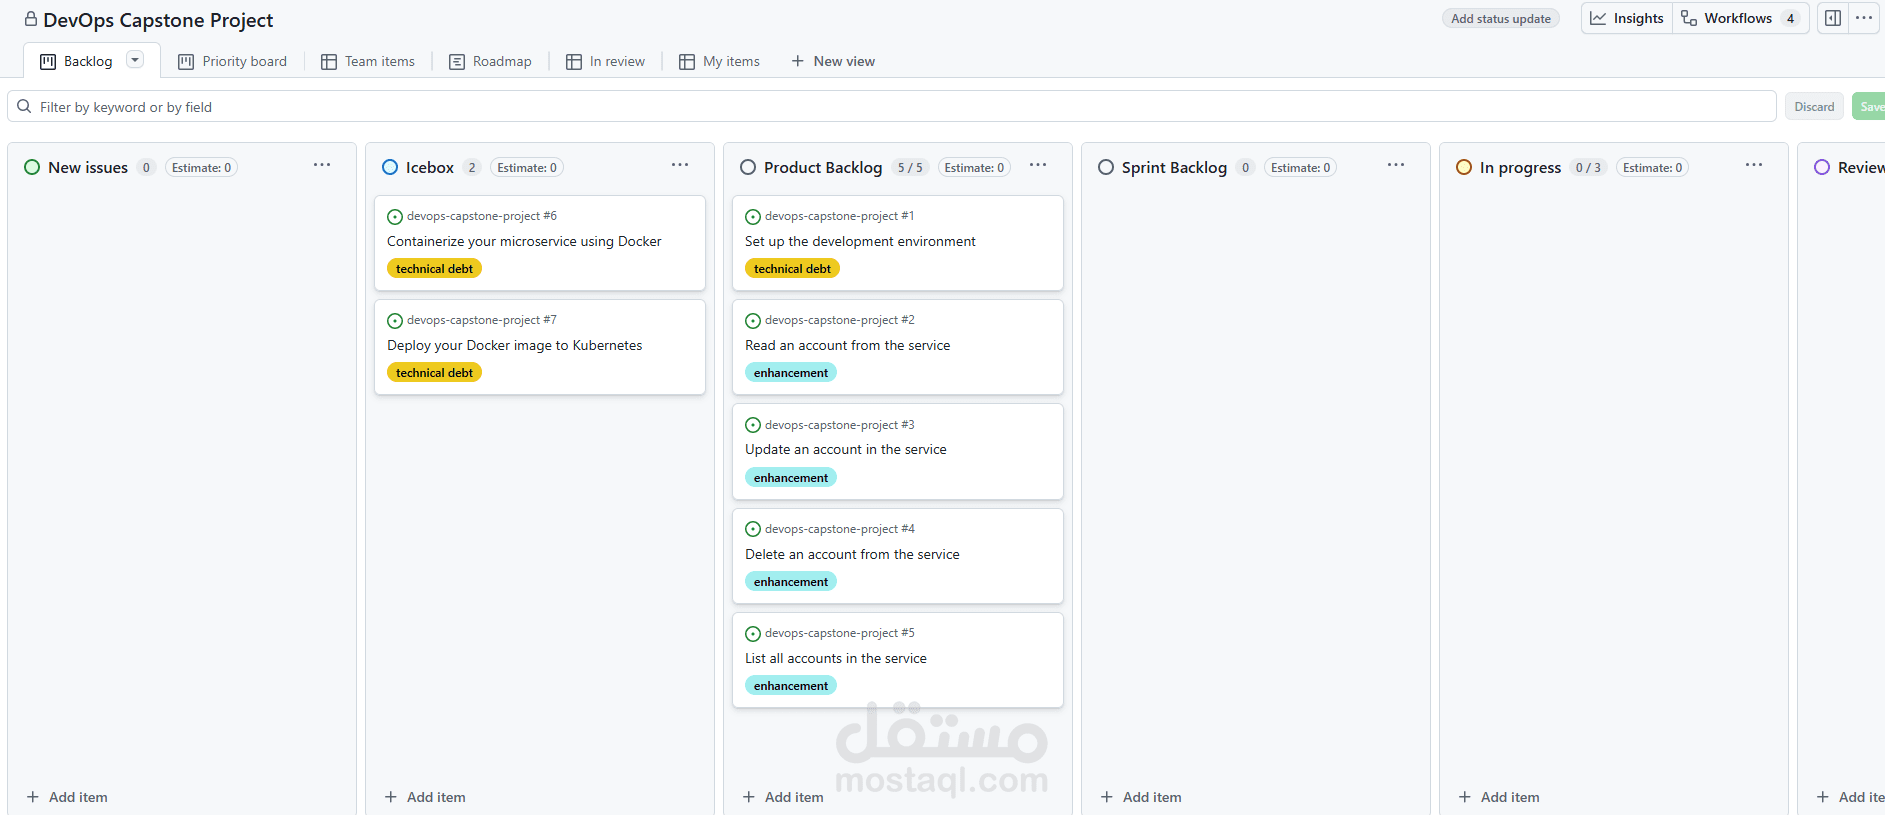Click enhancement label on issue #4
This screenshot has width=1885, height=815.
(x=791, y=581)
